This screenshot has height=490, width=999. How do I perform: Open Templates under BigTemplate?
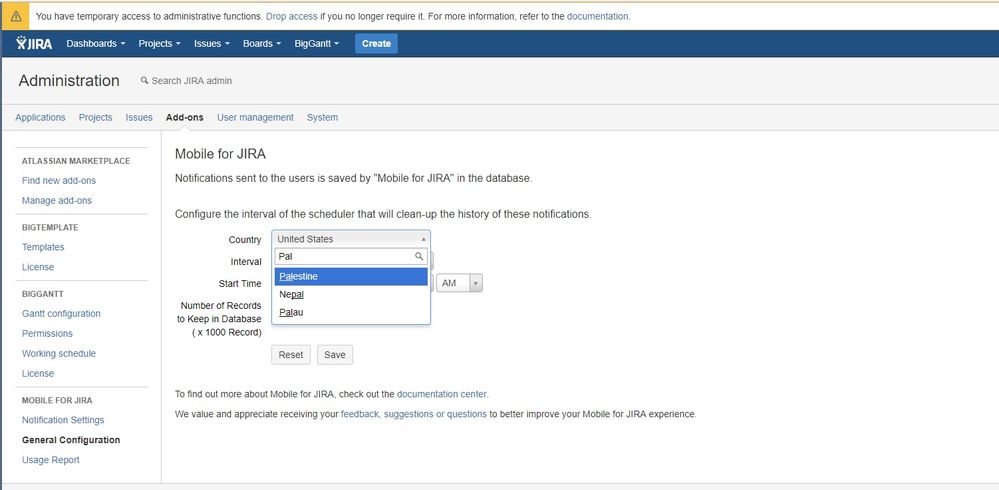pos(43,247)
